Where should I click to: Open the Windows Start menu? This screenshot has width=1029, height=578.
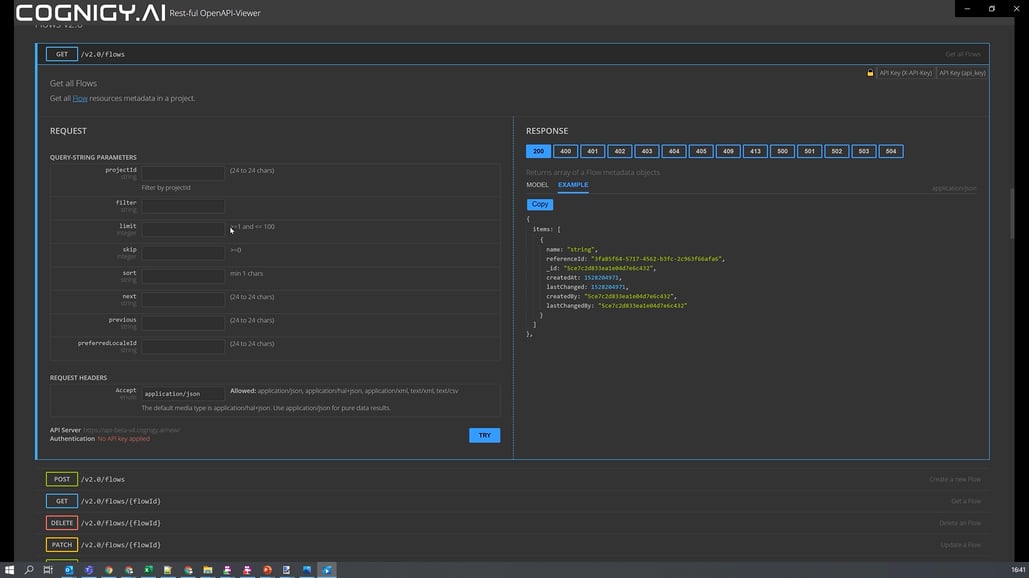point(9,570)
